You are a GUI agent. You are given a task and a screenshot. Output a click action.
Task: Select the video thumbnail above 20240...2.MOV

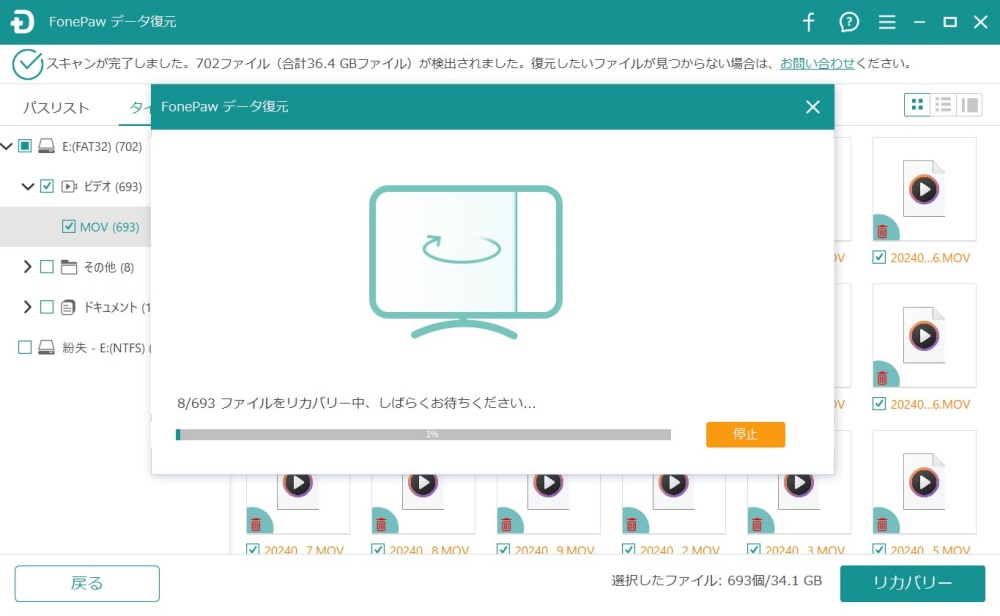coord(673,504)
